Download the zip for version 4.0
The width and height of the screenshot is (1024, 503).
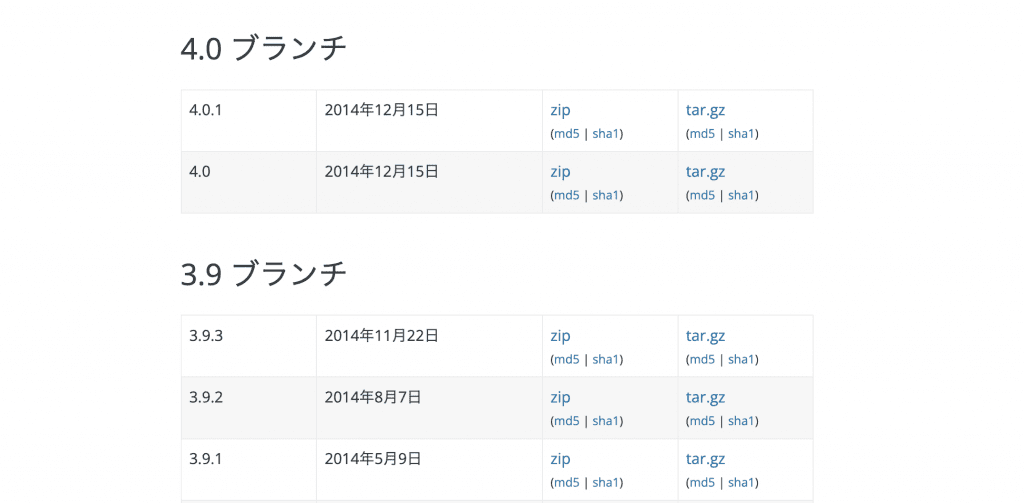point(560,172)
